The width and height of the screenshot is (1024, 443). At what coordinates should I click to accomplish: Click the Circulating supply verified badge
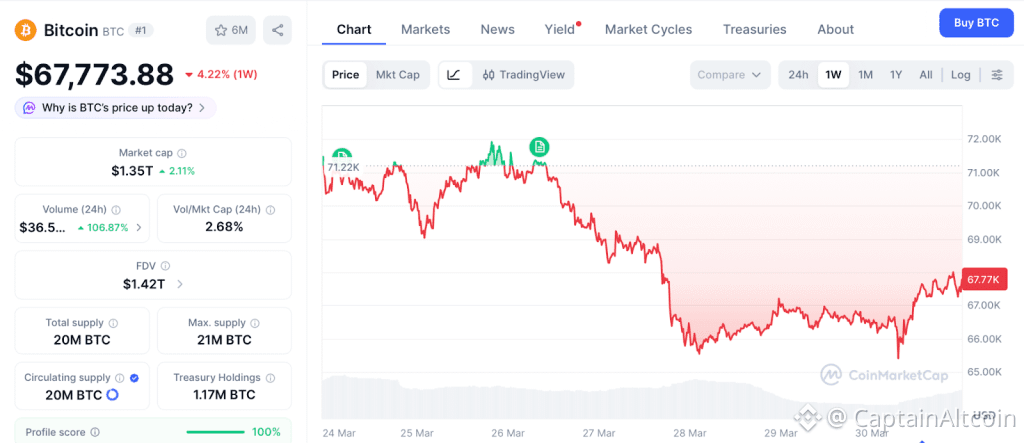[135, 378]
